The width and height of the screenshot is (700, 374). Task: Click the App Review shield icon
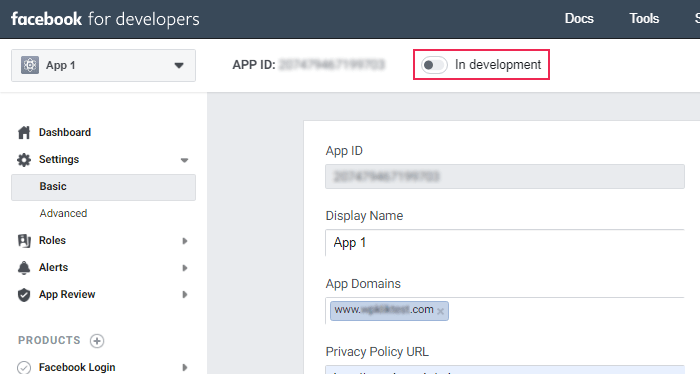(24, 295)
